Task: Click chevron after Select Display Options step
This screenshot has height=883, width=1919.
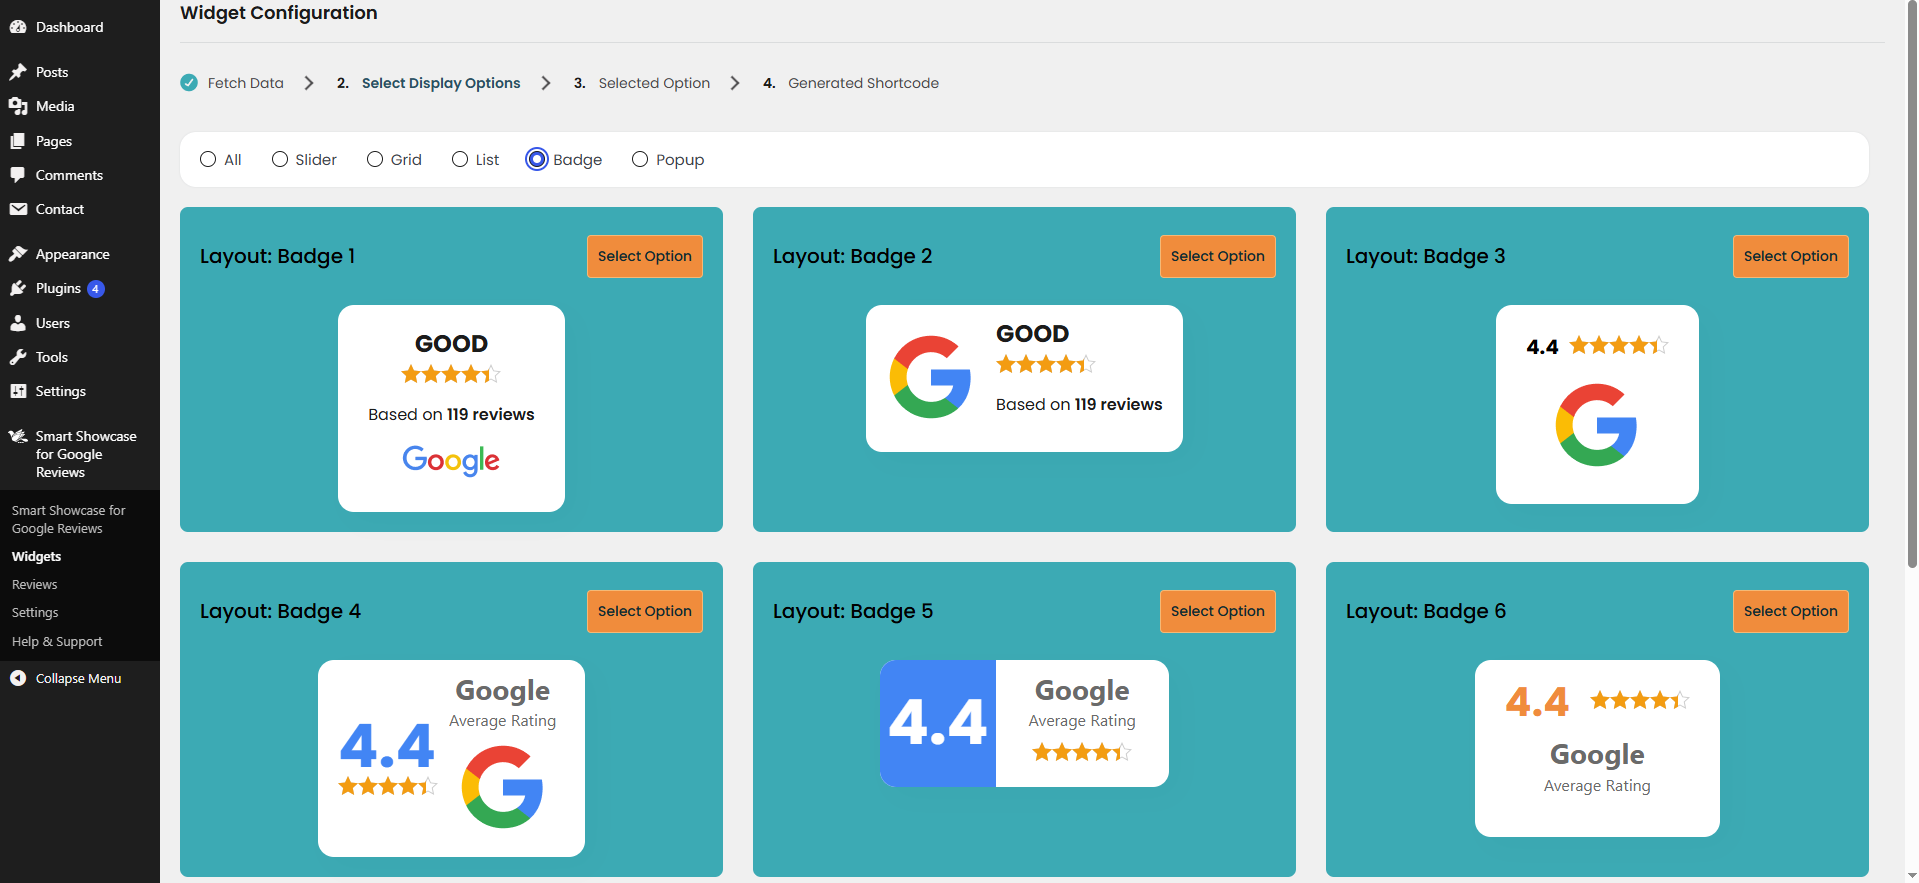Action: (546, 83)
